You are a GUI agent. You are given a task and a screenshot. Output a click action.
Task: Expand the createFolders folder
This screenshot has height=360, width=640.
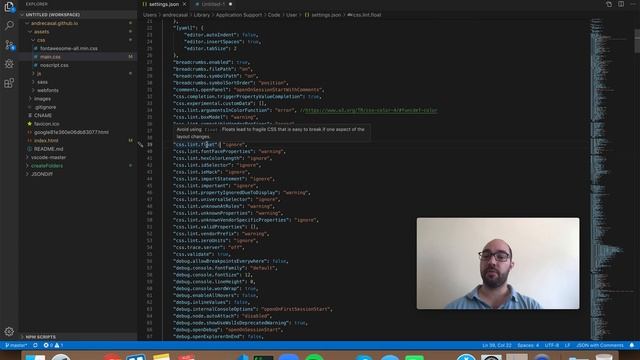78,166
